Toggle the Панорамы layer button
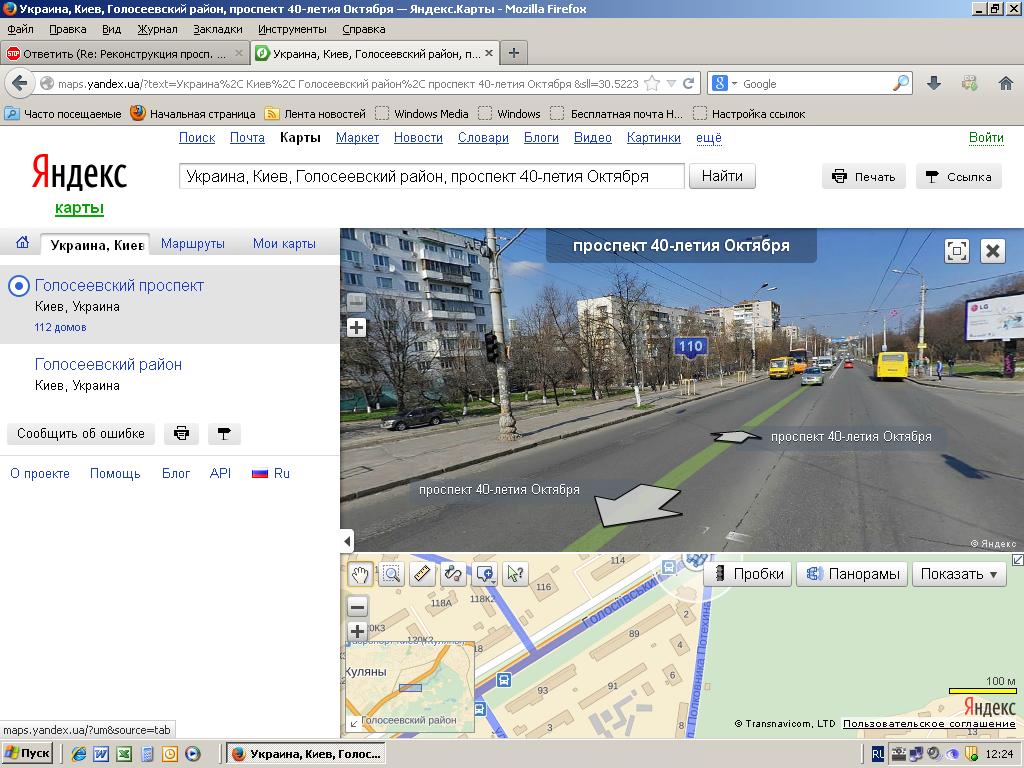The height and width of the screenshot is (768, 1024). 852,574
